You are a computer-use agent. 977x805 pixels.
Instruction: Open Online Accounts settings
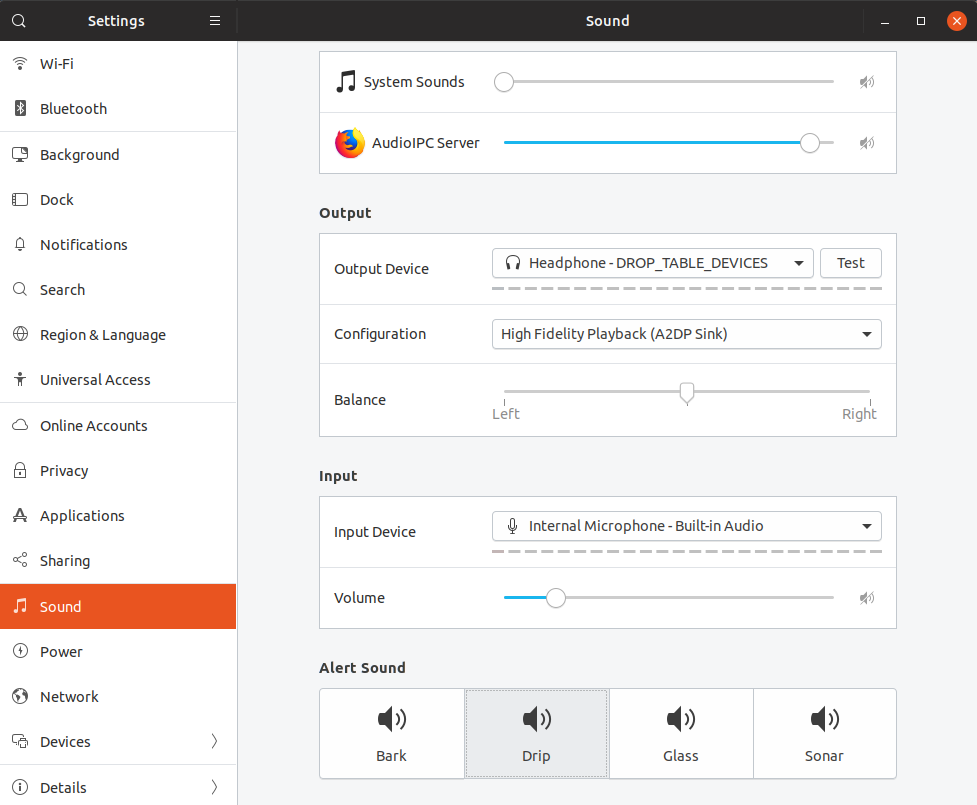pyautogui.click(x=118, y=425)
